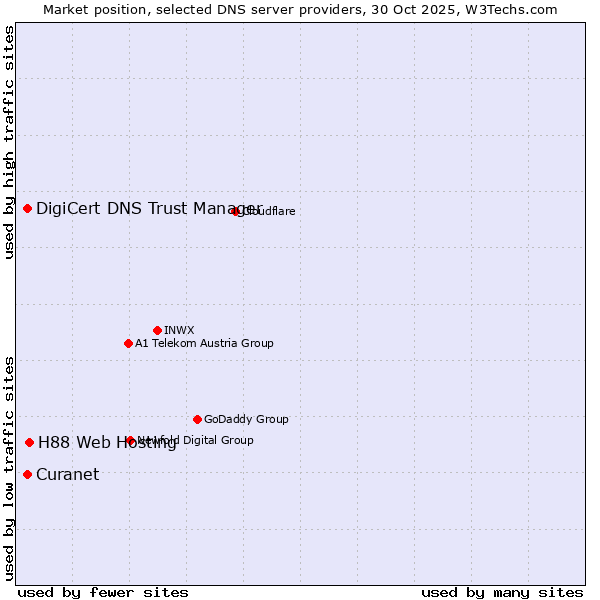The image size is (600, 600).
Task: Click the Curanet text label
Action: tap(67, 474)
